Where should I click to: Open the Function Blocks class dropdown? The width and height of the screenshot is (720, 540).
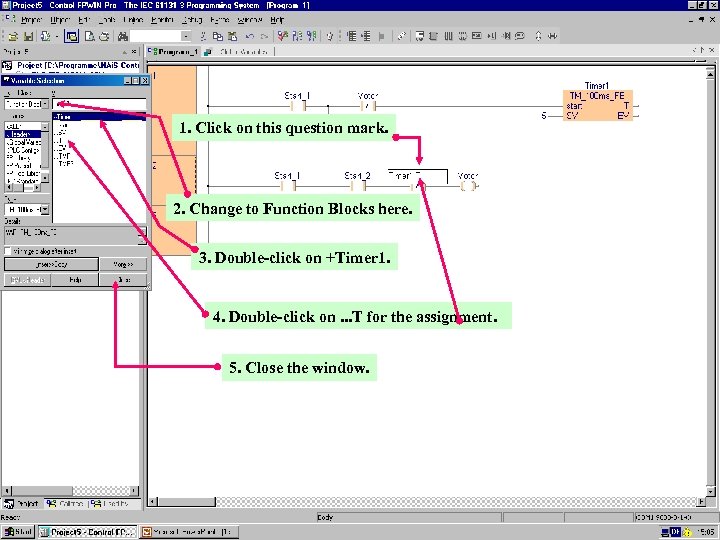(x=45, y=104)
